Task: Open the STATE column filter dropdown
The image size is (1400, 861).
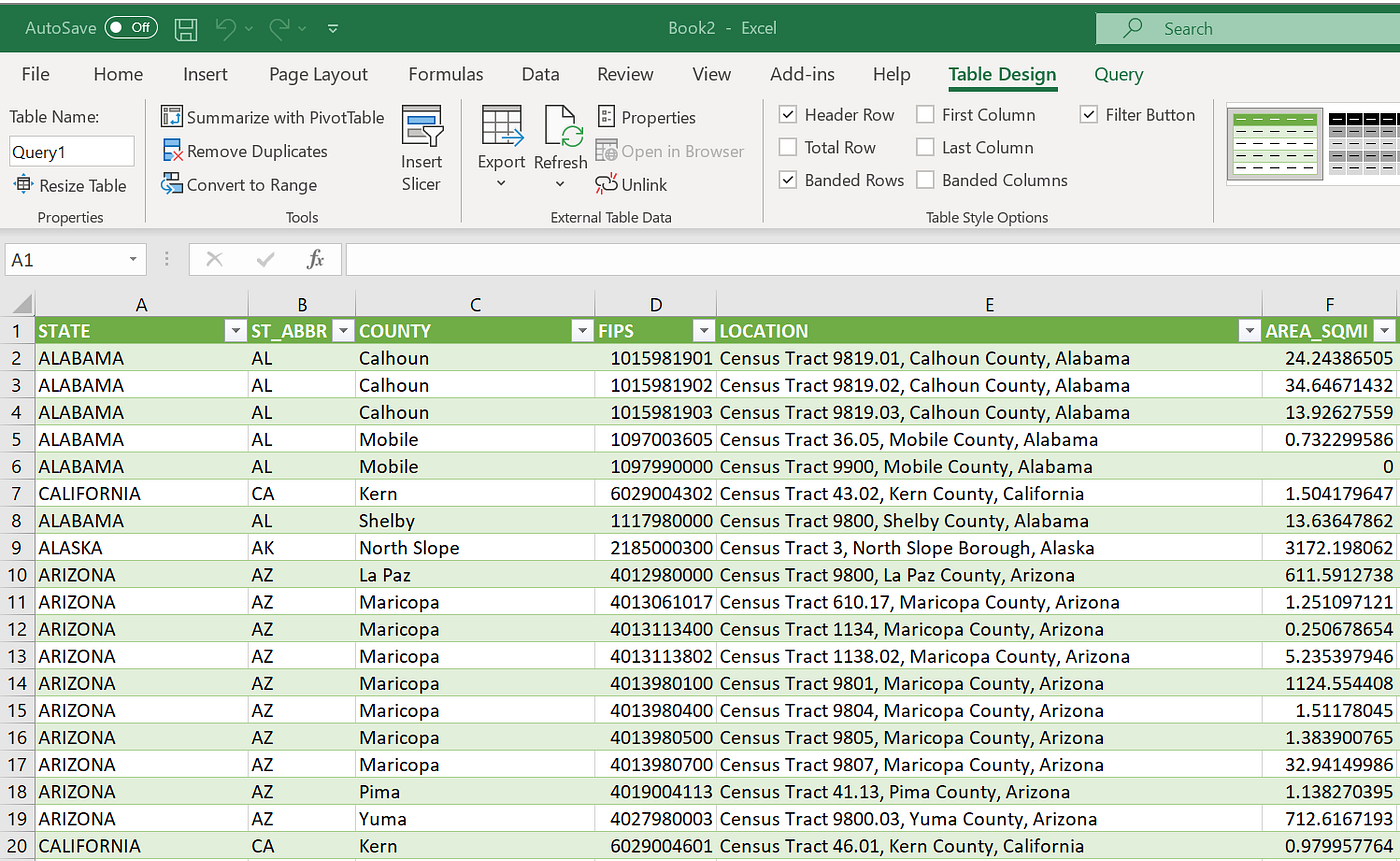Action: pos(236,330)
